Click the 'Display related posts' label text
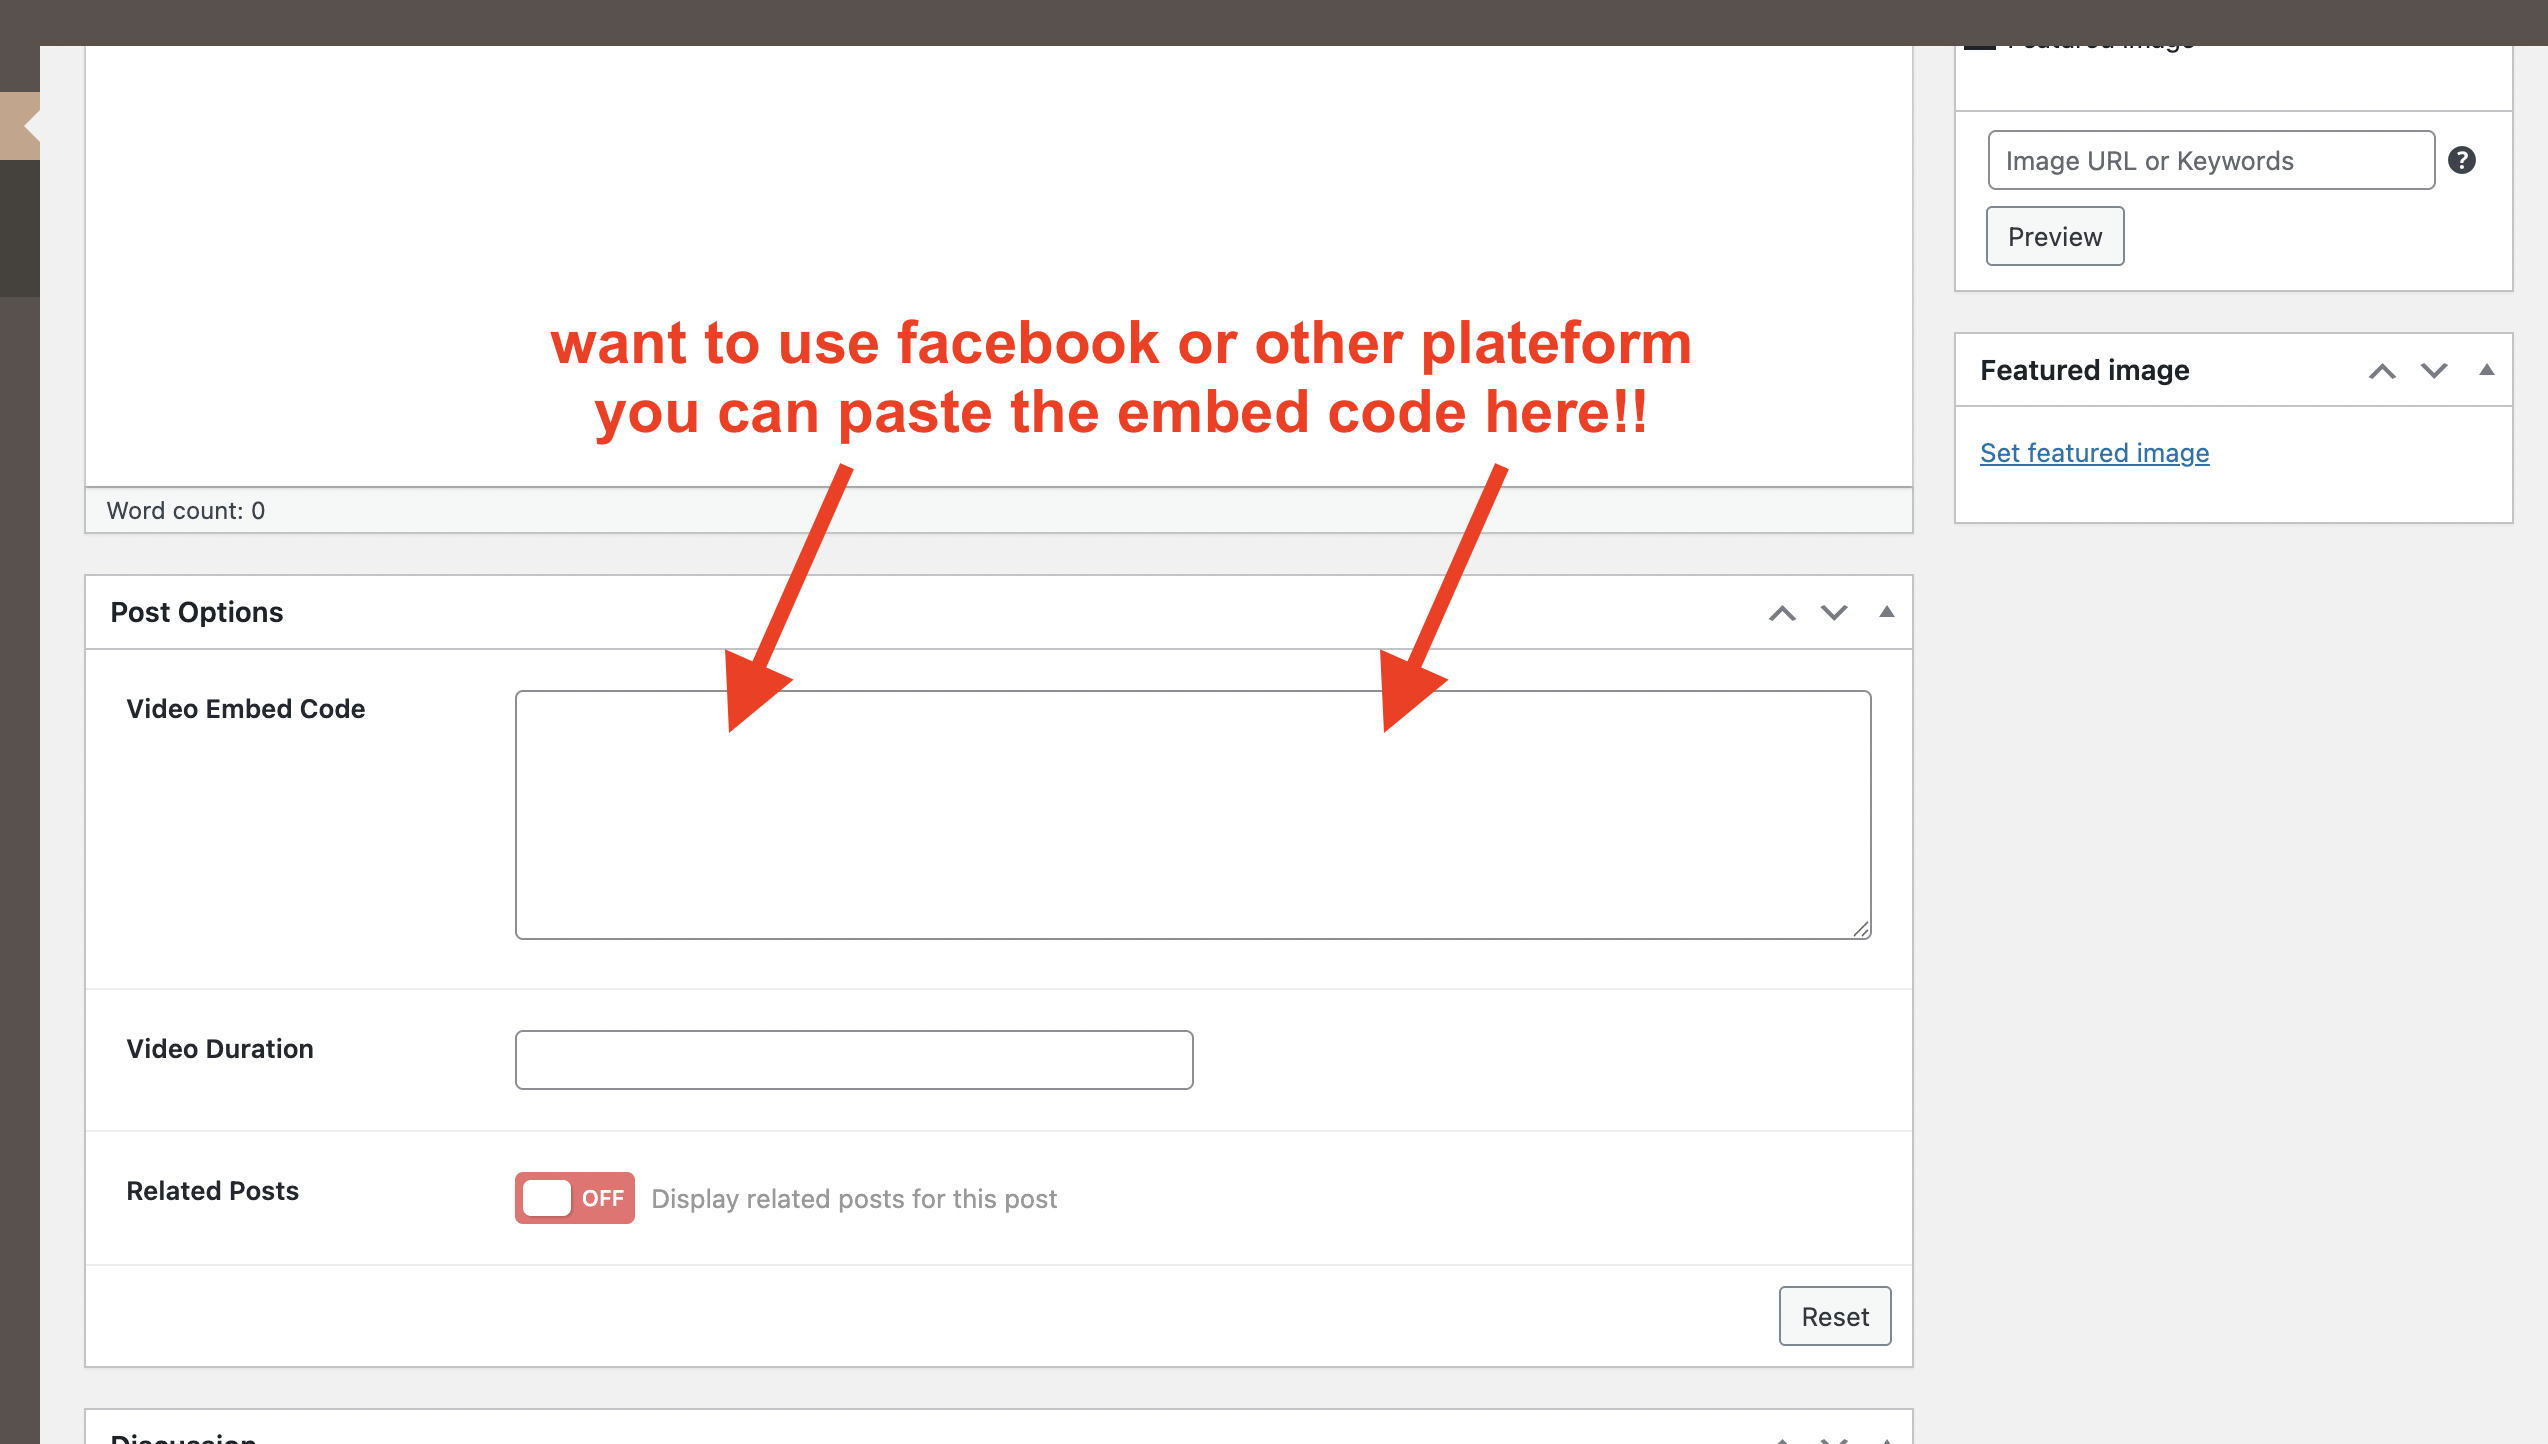The width and height of the screenshot is (2548, 1444). click(854, 1198)
